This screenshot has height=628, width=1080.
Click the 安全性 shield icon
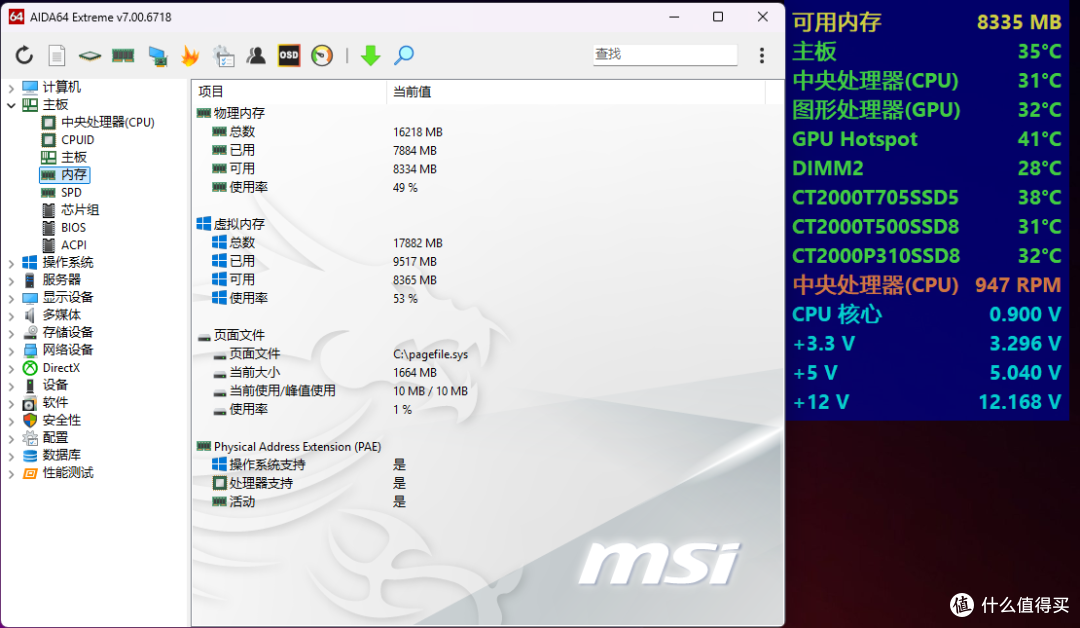30,420
